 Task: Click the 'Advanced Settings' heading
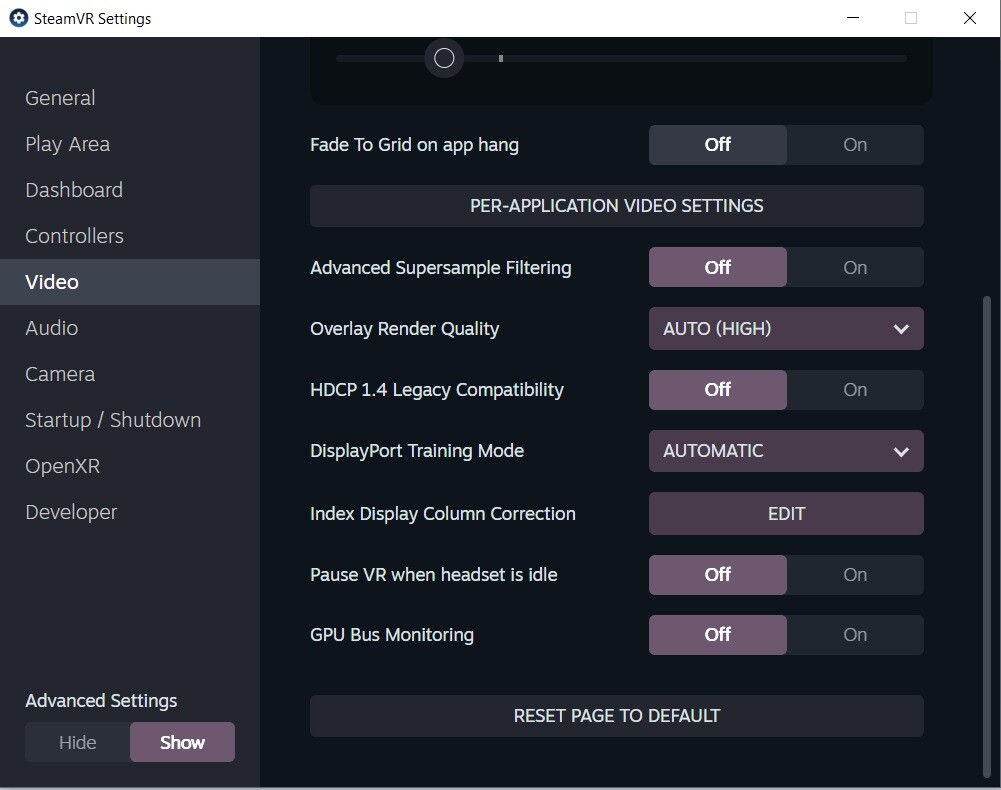coord(102,701)
